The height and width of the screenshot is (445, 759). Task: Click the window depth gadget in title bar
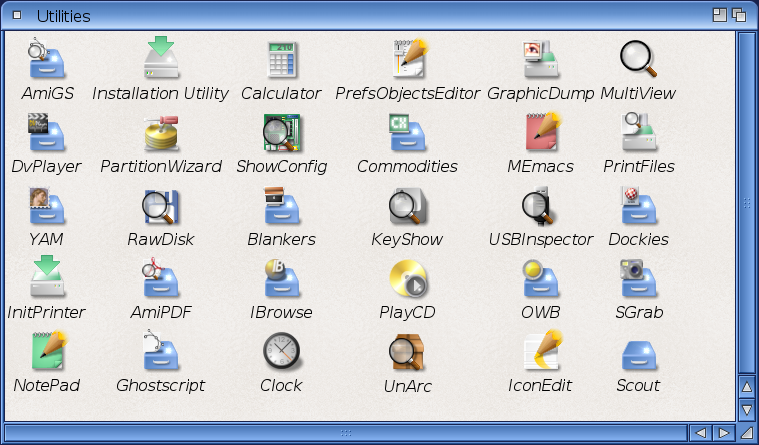coord(739,15)
